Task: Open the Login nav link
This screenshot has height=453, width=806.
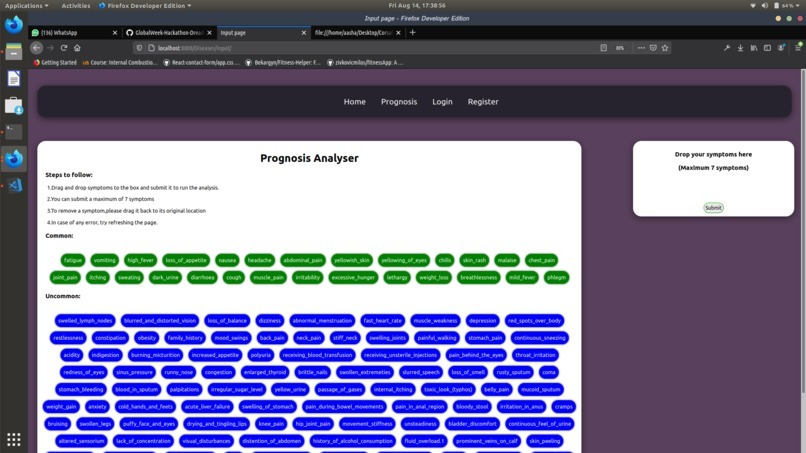Action: pyautogui.click(x=442, y=102)
